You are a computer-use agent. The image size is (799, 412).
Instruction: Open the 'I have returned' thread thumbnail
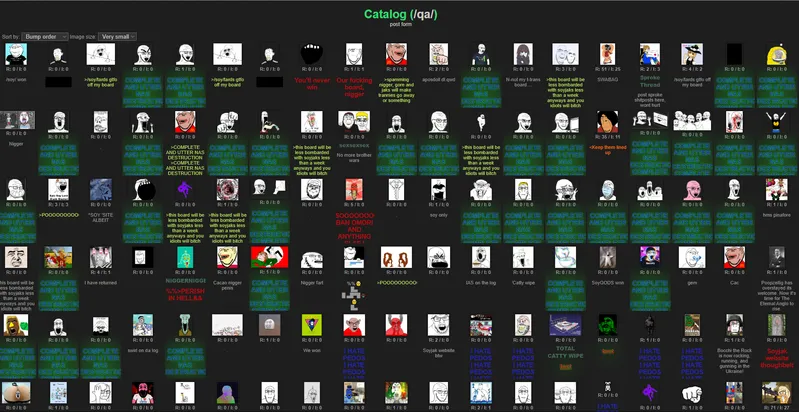[x=101, y=257]
